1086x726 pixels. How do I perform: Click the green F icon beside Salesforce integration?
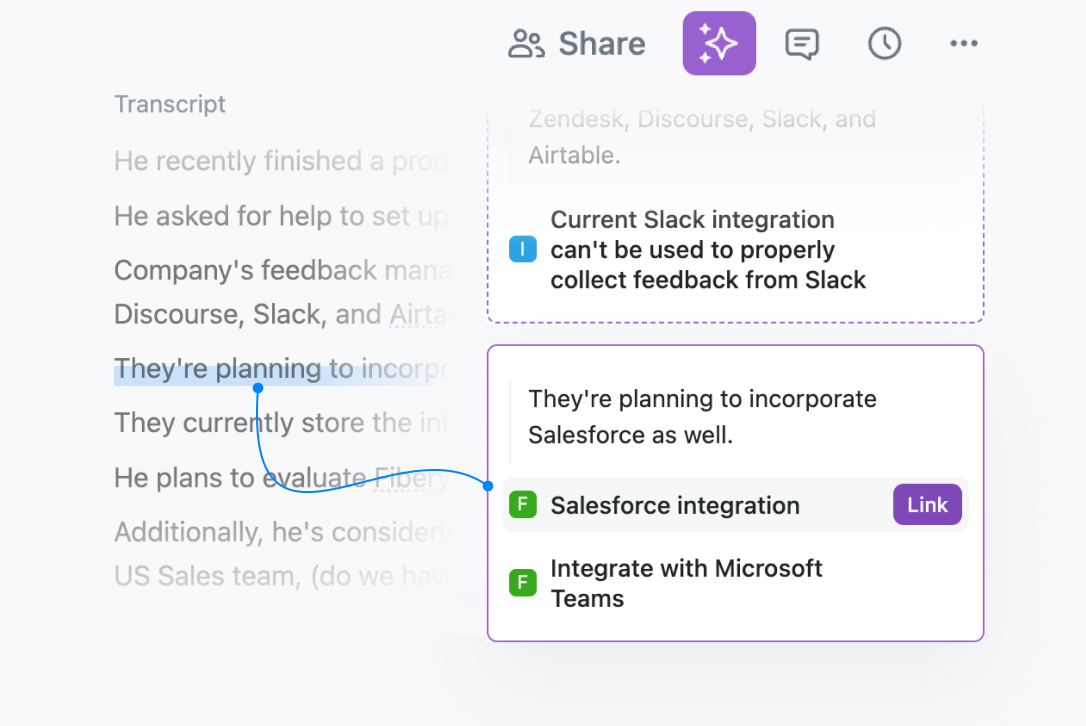pos(523,505)
